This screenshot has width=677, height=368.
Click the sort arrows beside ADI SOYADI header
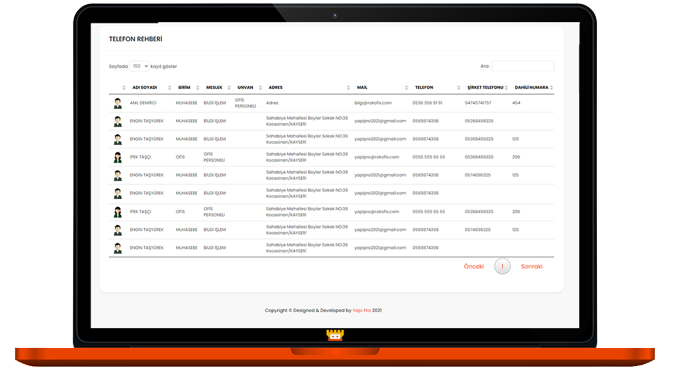[x=169, y=88]
